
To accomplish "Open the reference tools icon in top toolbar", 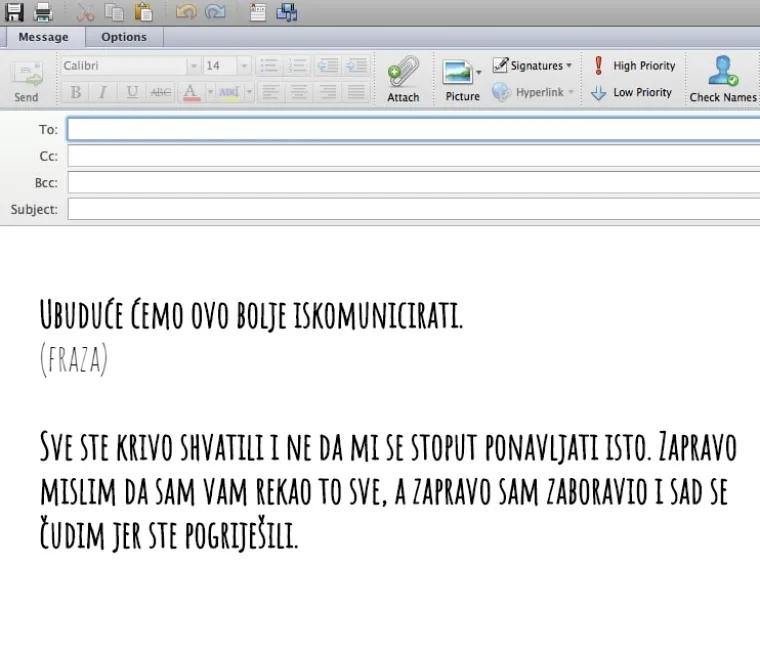I will 257,12.
